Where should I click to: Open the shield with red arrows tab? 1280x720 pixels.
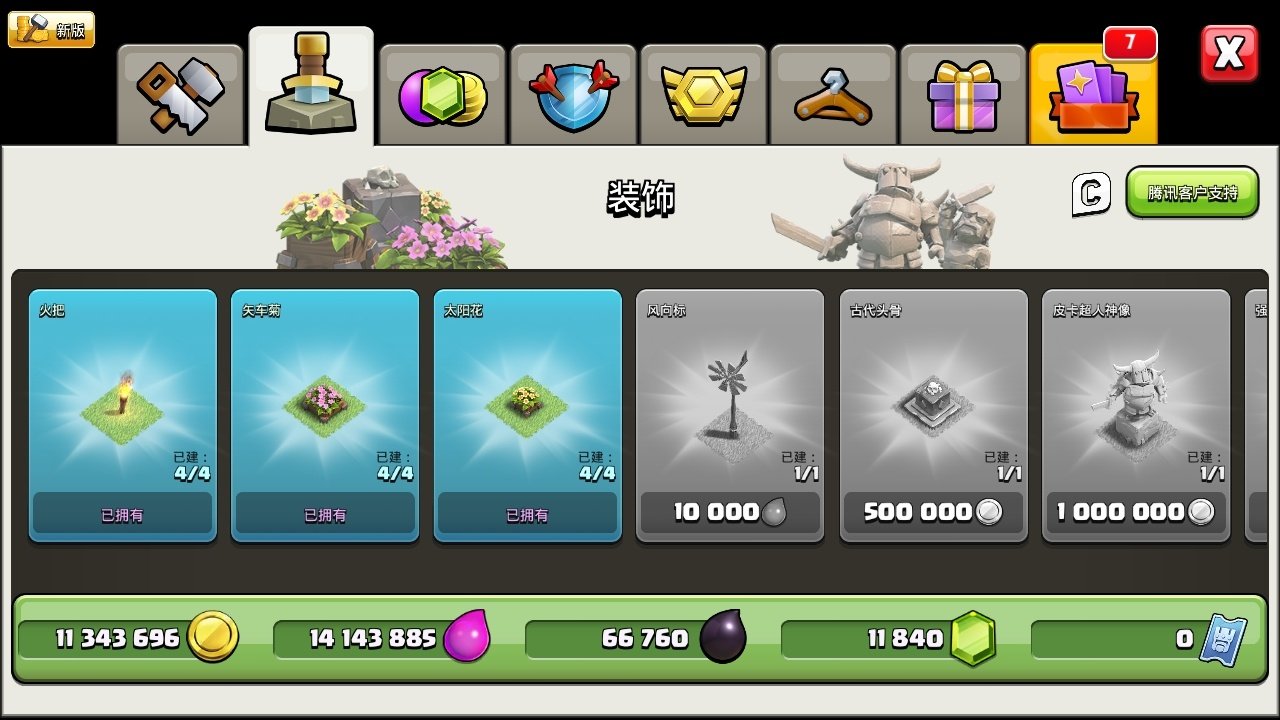tap(573, 95)
